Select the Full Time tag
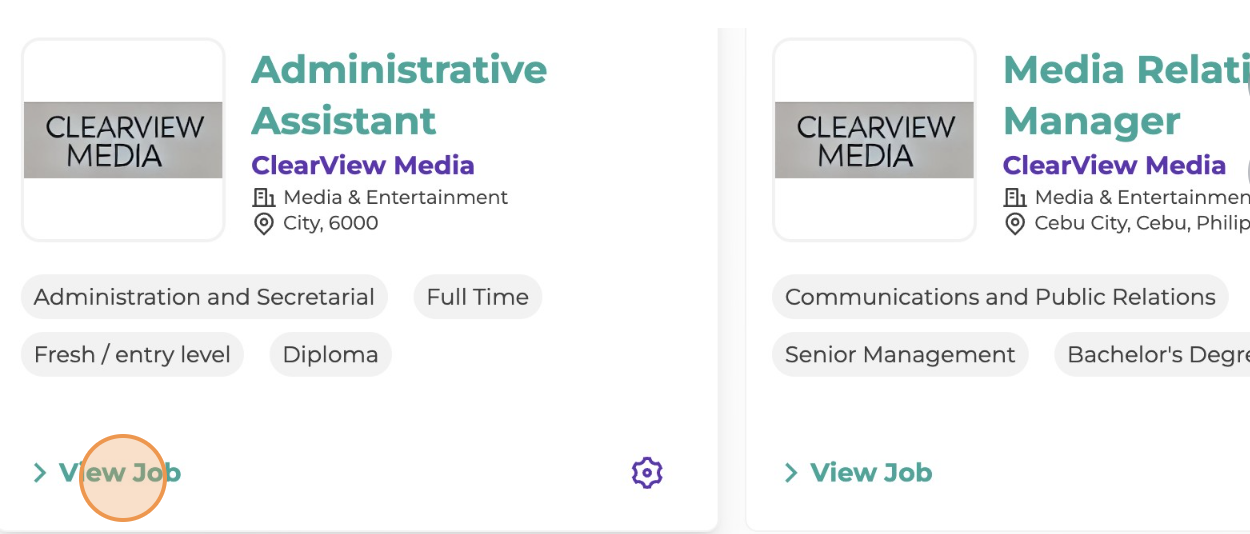Viewport: 1250px width, 534px height. [477, 297]
